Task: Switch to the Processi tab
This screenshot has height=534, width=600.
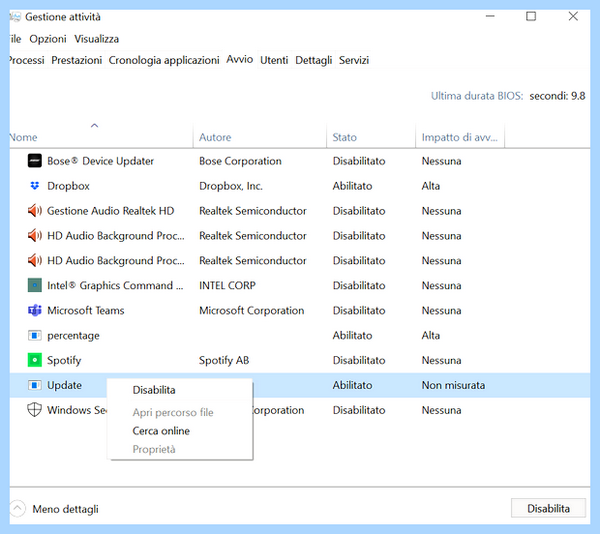Action: coord(27,60)
